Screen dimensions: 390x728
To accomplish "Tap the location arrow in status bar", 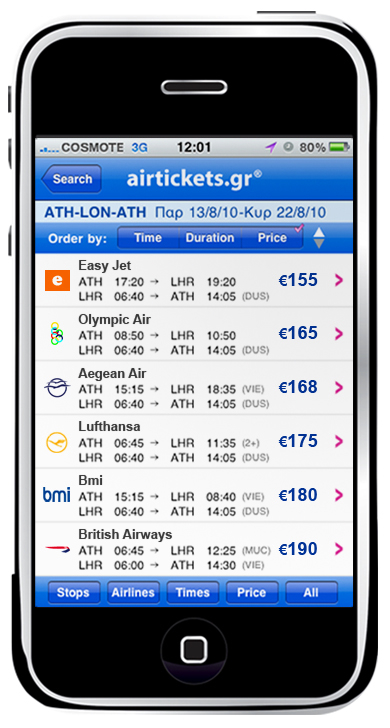I will (271, 148).
